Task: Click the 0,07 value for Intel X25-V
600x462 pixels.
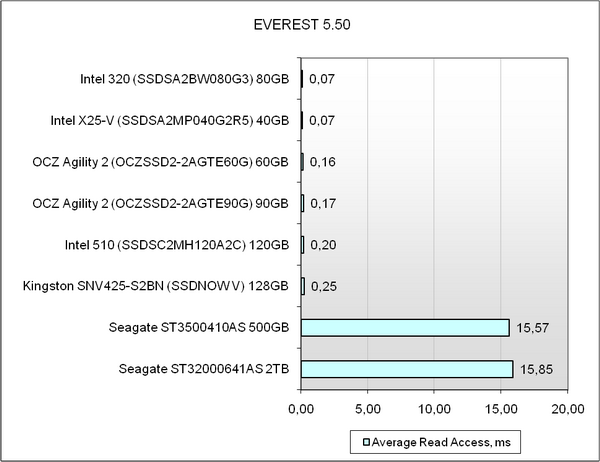Action: pyautogui.click(x=322, y=121)
